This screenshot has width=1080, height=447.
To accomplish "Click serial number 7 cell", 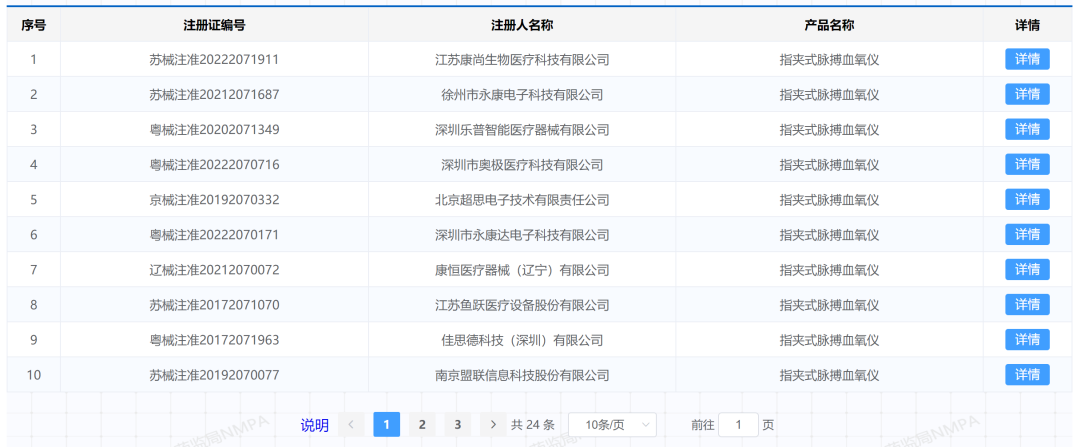I will (34, 270).
